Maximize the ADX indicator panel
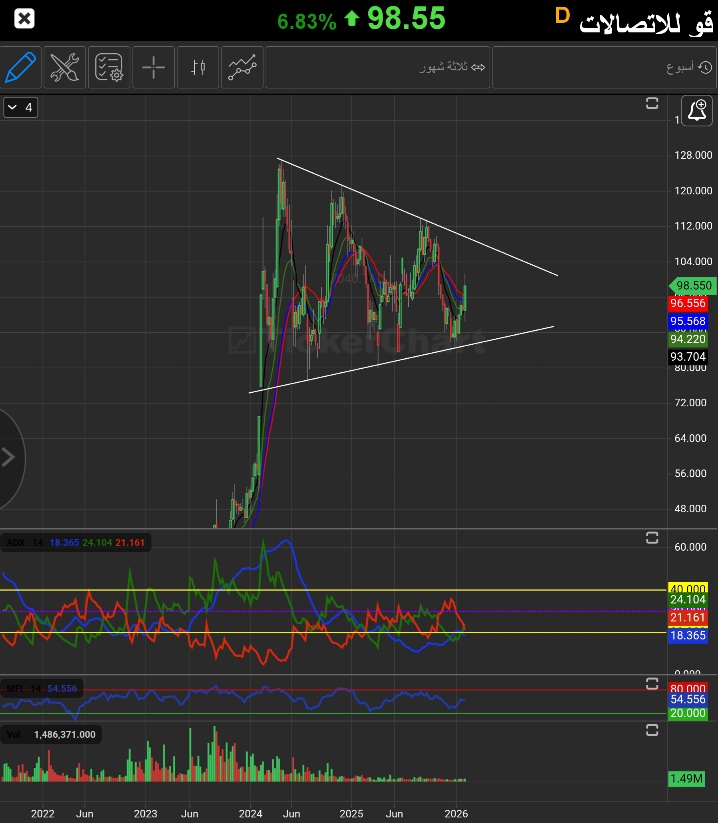Screen dimensions: 718x823 click(x=652, y=538)
